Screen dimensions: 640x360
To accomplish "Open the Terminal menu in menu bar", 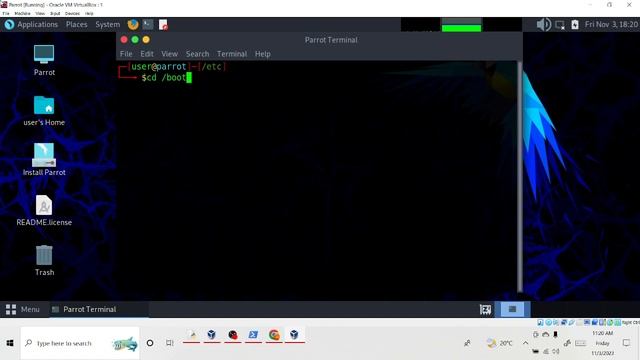I will tap(231, 54).
